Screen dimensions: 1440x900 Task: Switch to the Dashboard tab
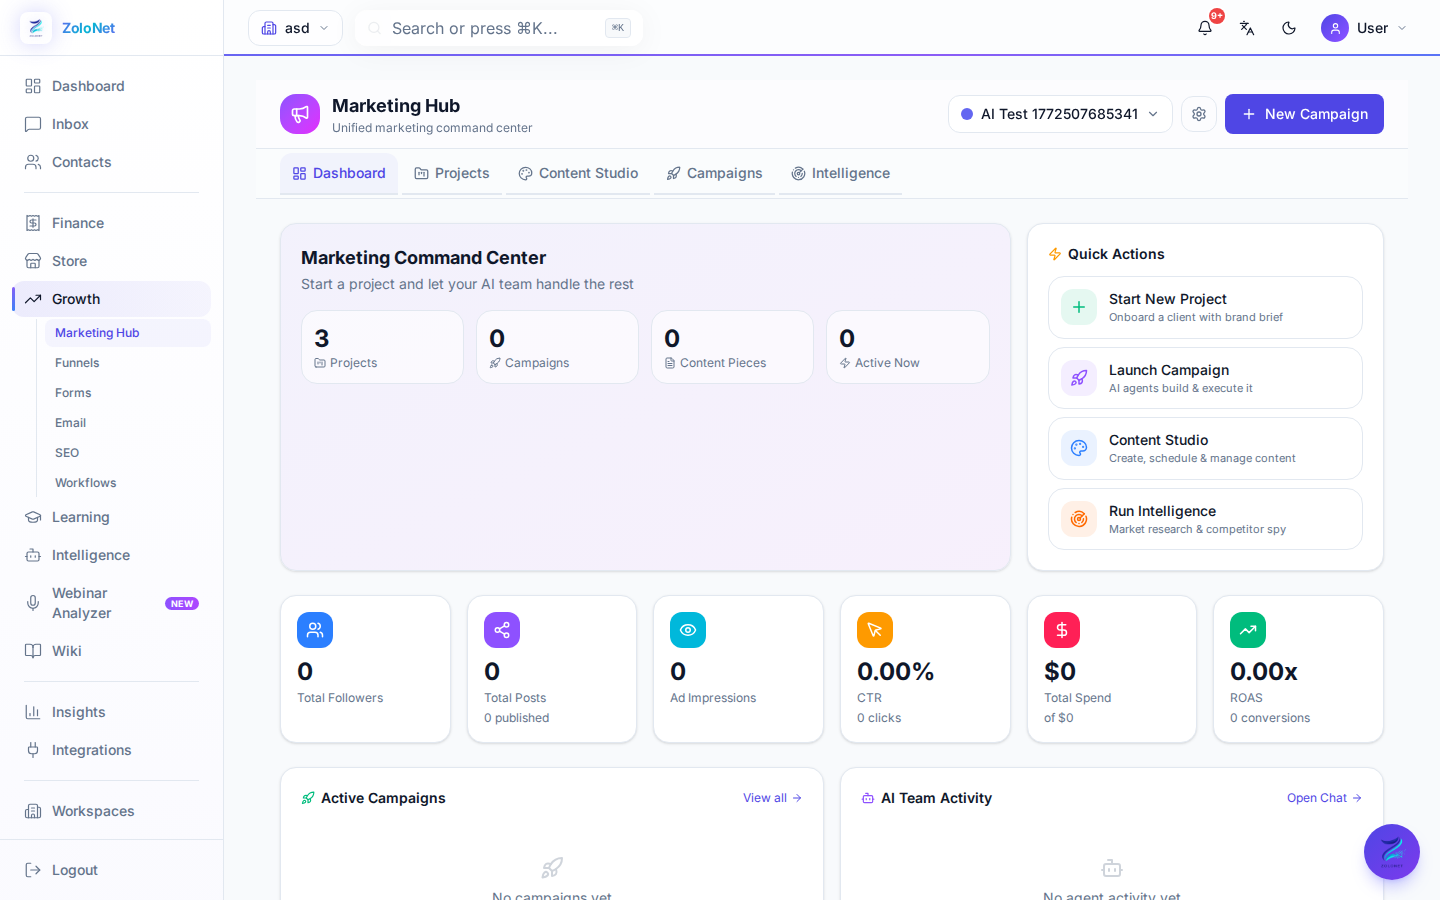click(339, 173)
